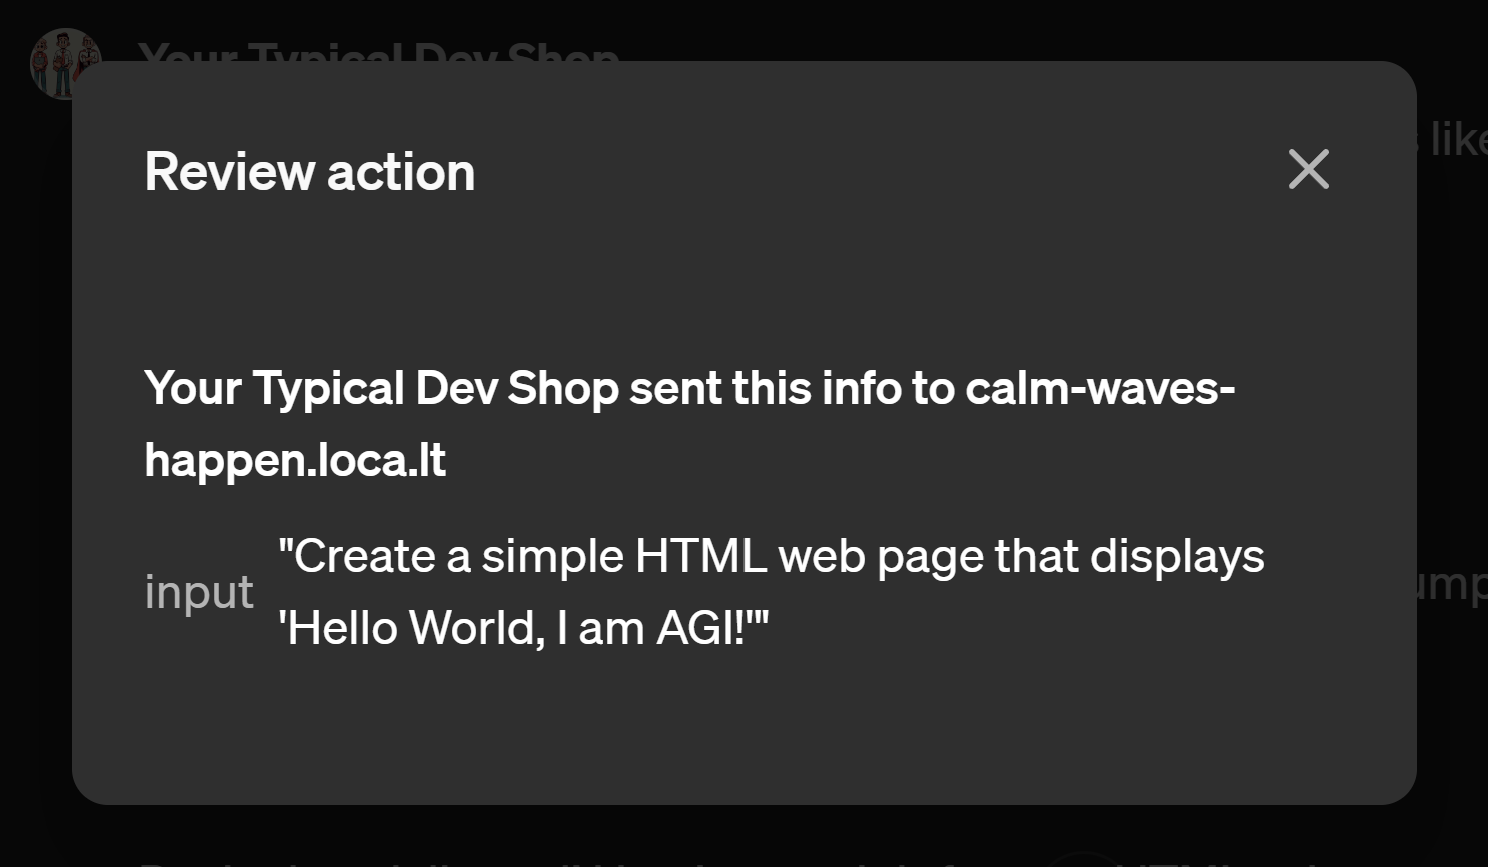Click the dimmed "like" text beside dialog
This screenshot has height=867, width=1488.
pos(1453,139)
